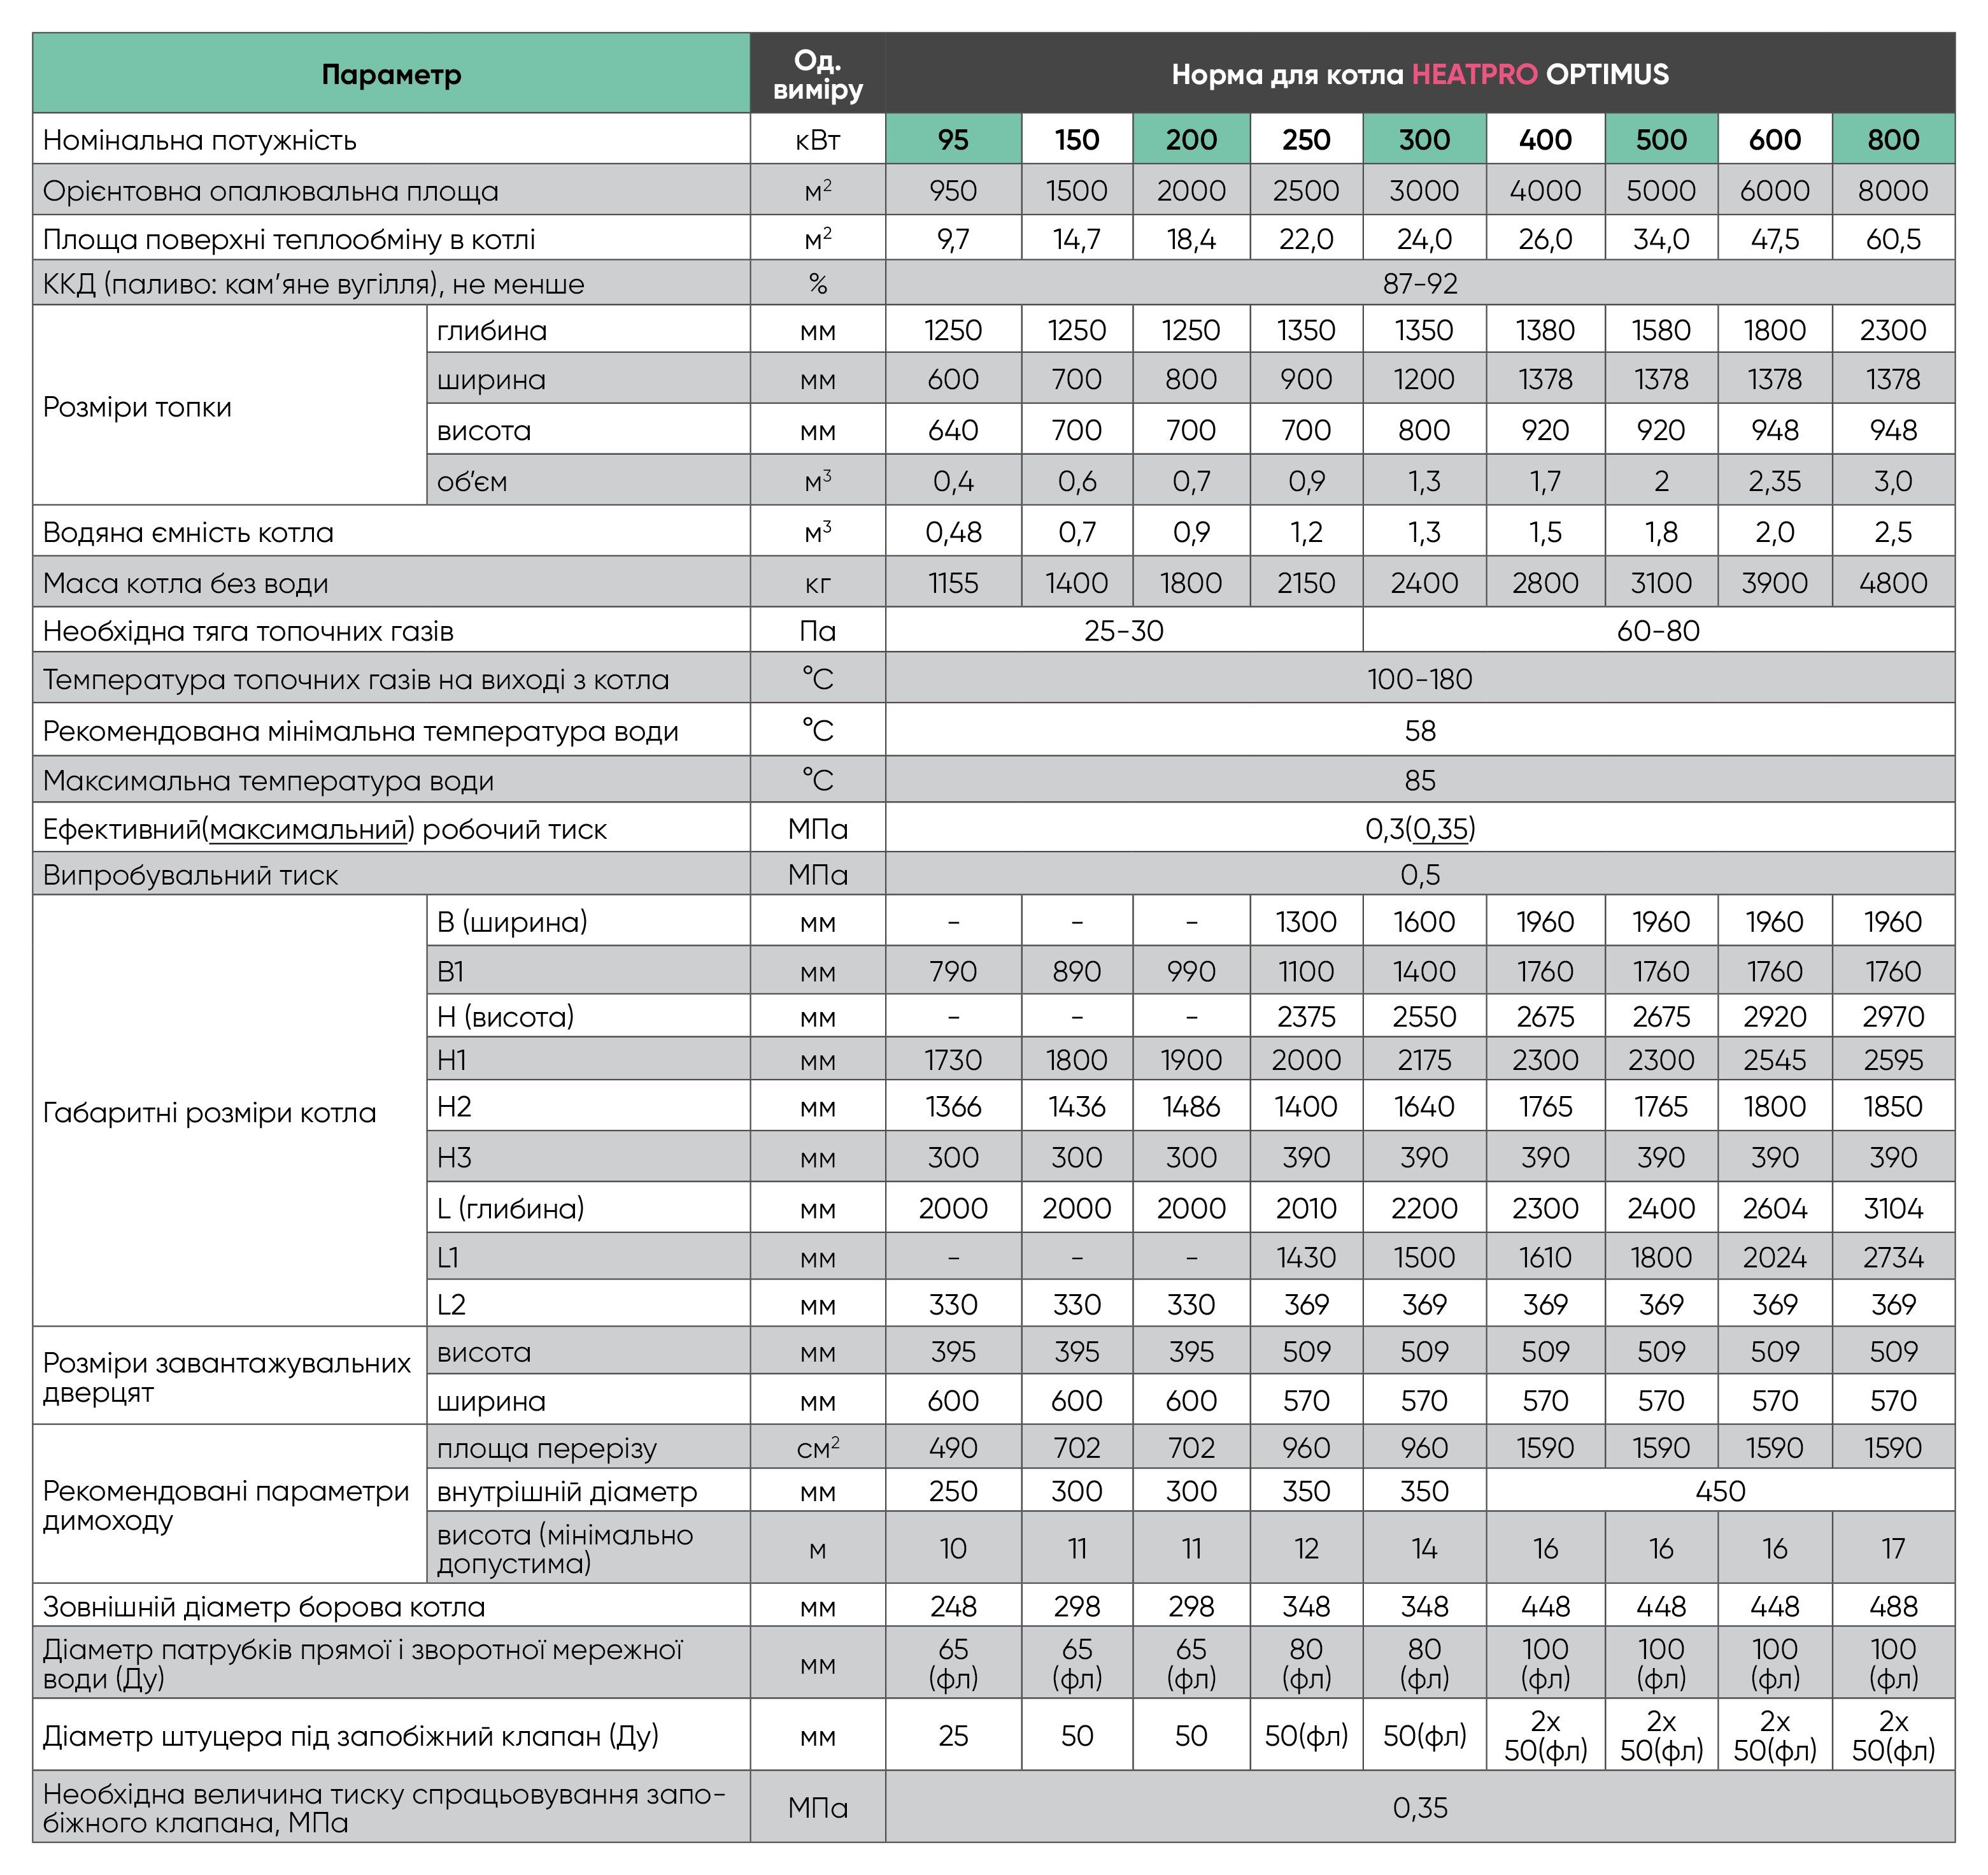Click the B width value "1300"
The height and width of the screenshot is (1875, 1988).
(x=1306, y=921)
